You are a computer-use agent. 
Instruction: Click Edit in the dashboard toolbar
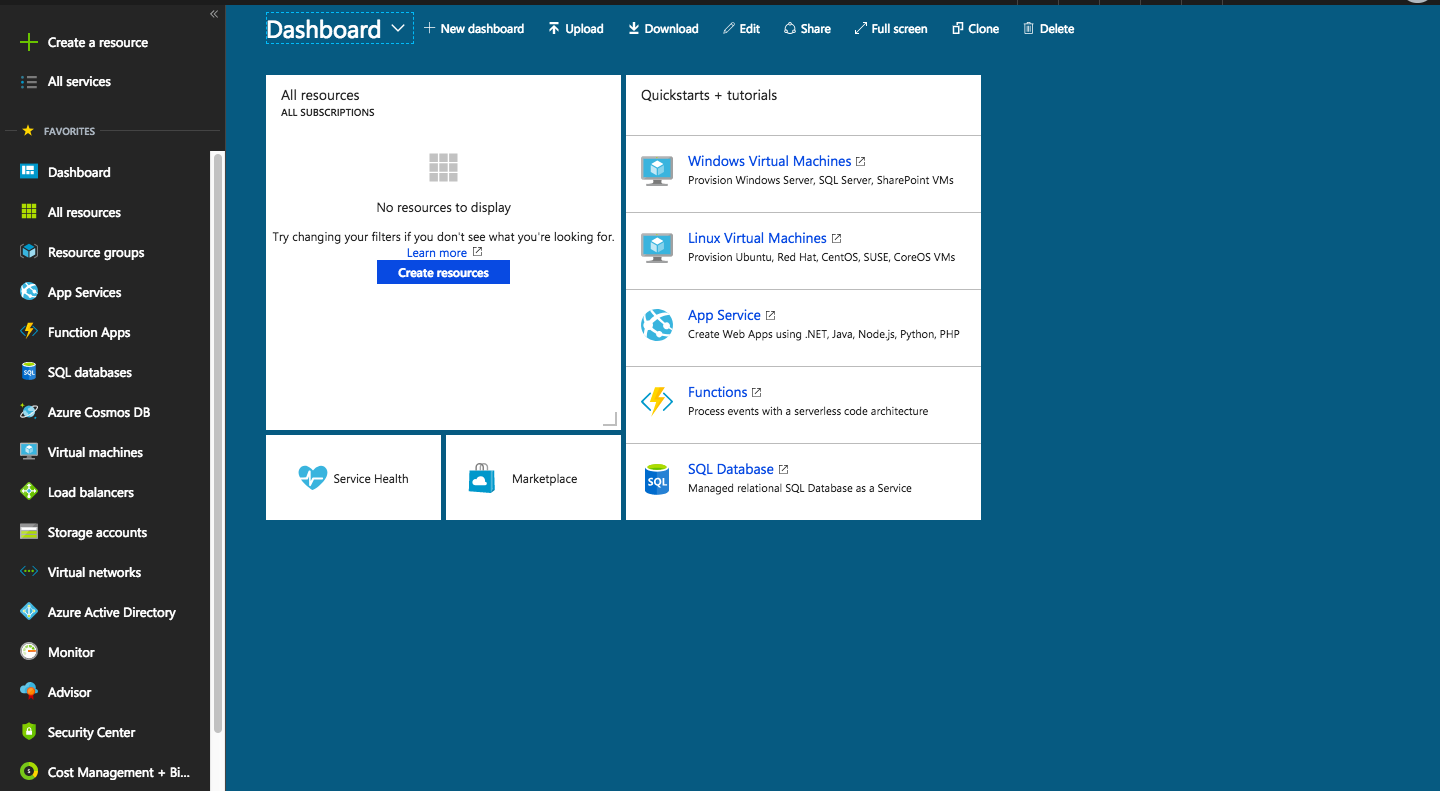coord(741,29)
